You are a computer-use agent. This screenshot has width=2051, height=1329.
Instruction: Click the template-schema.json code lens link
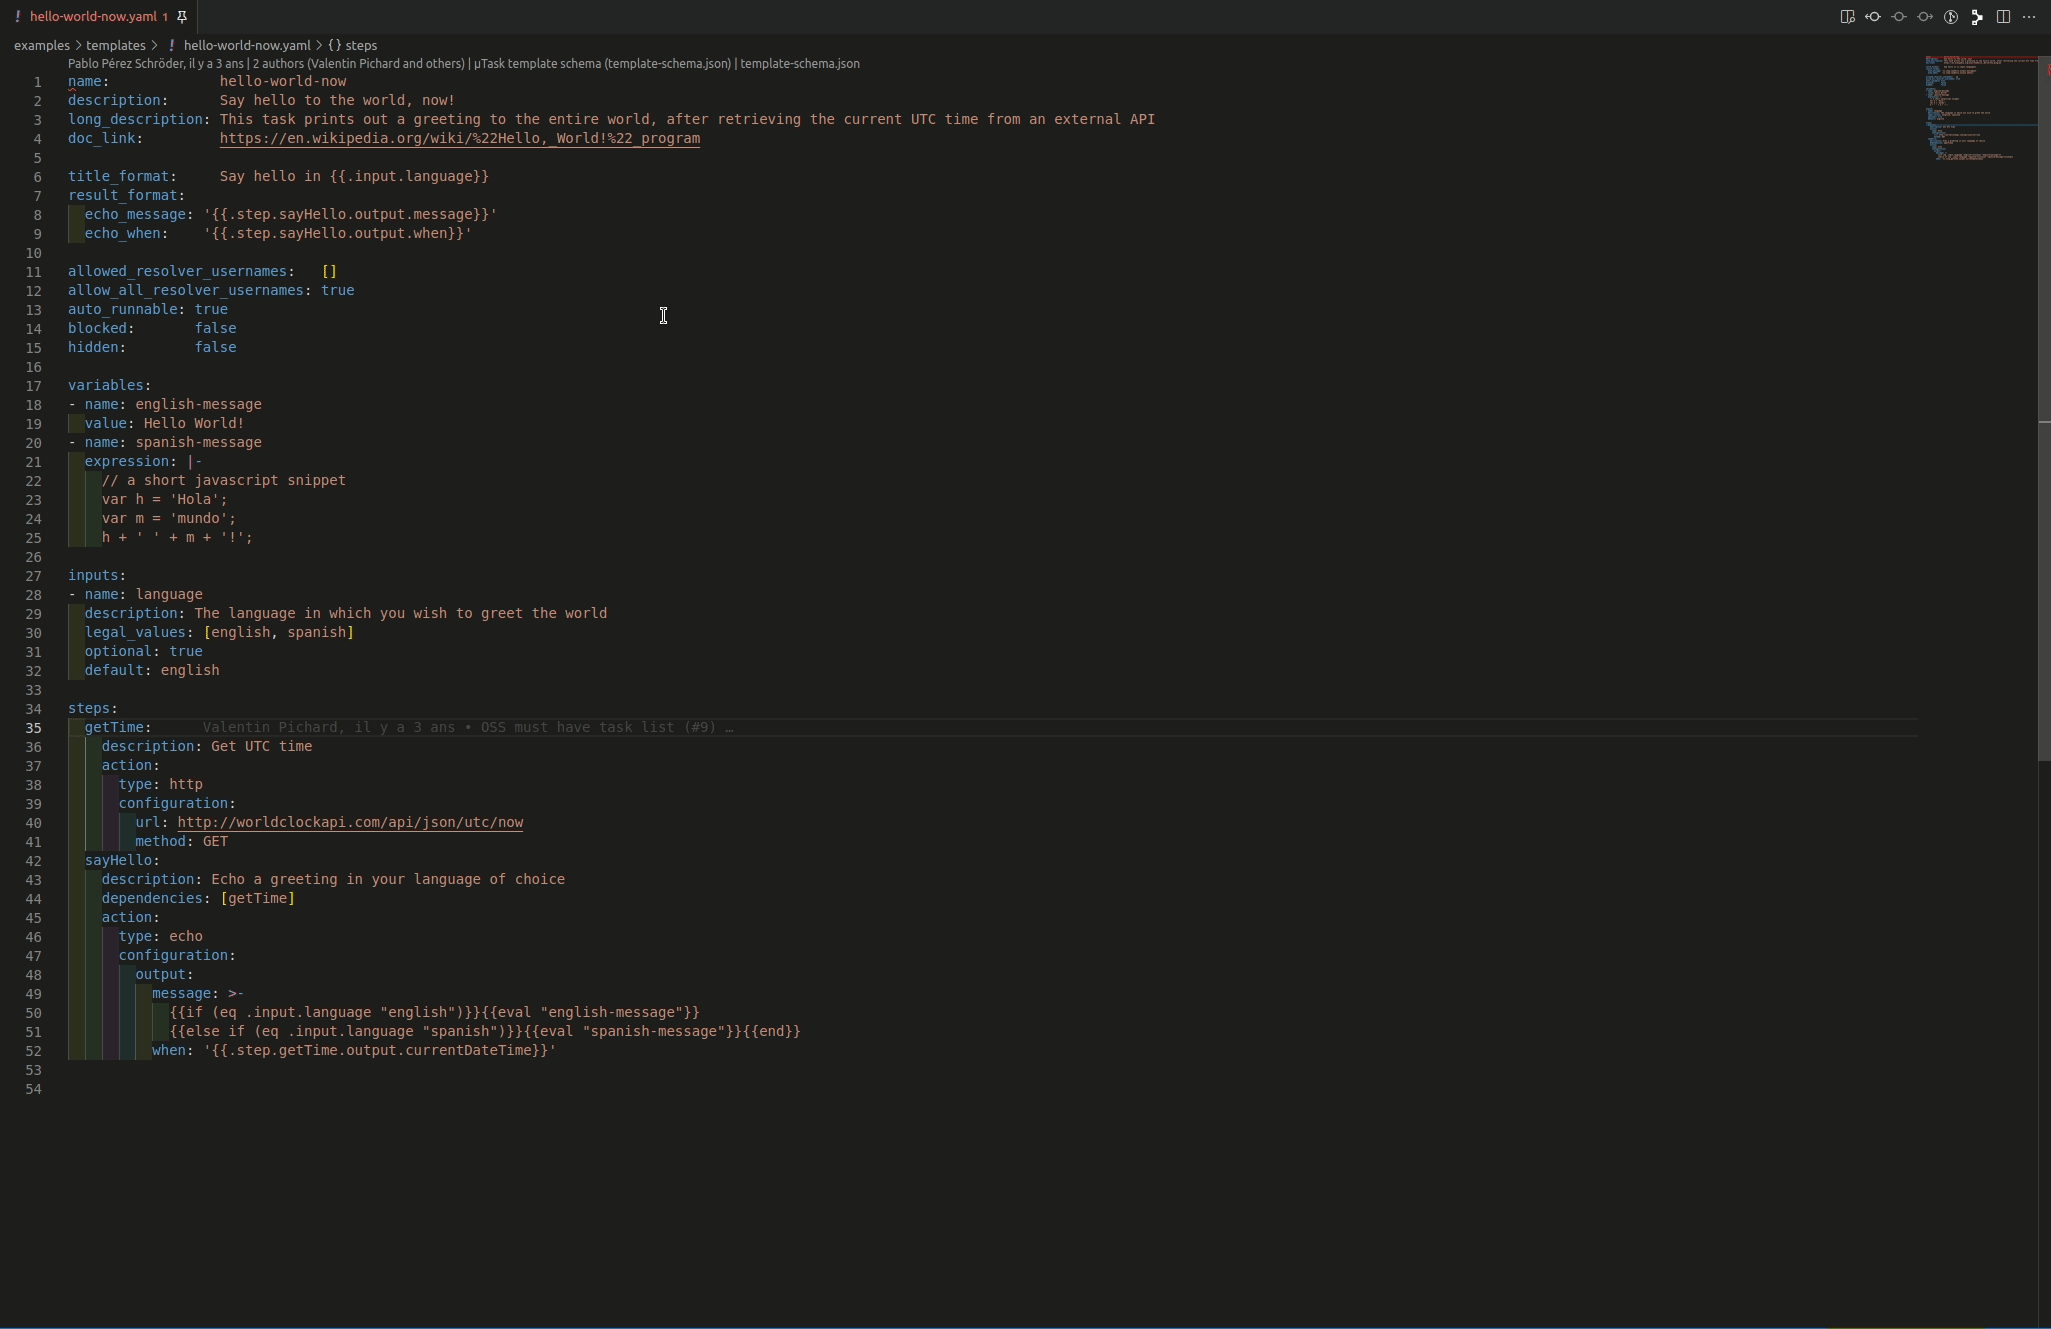(799, 64)
